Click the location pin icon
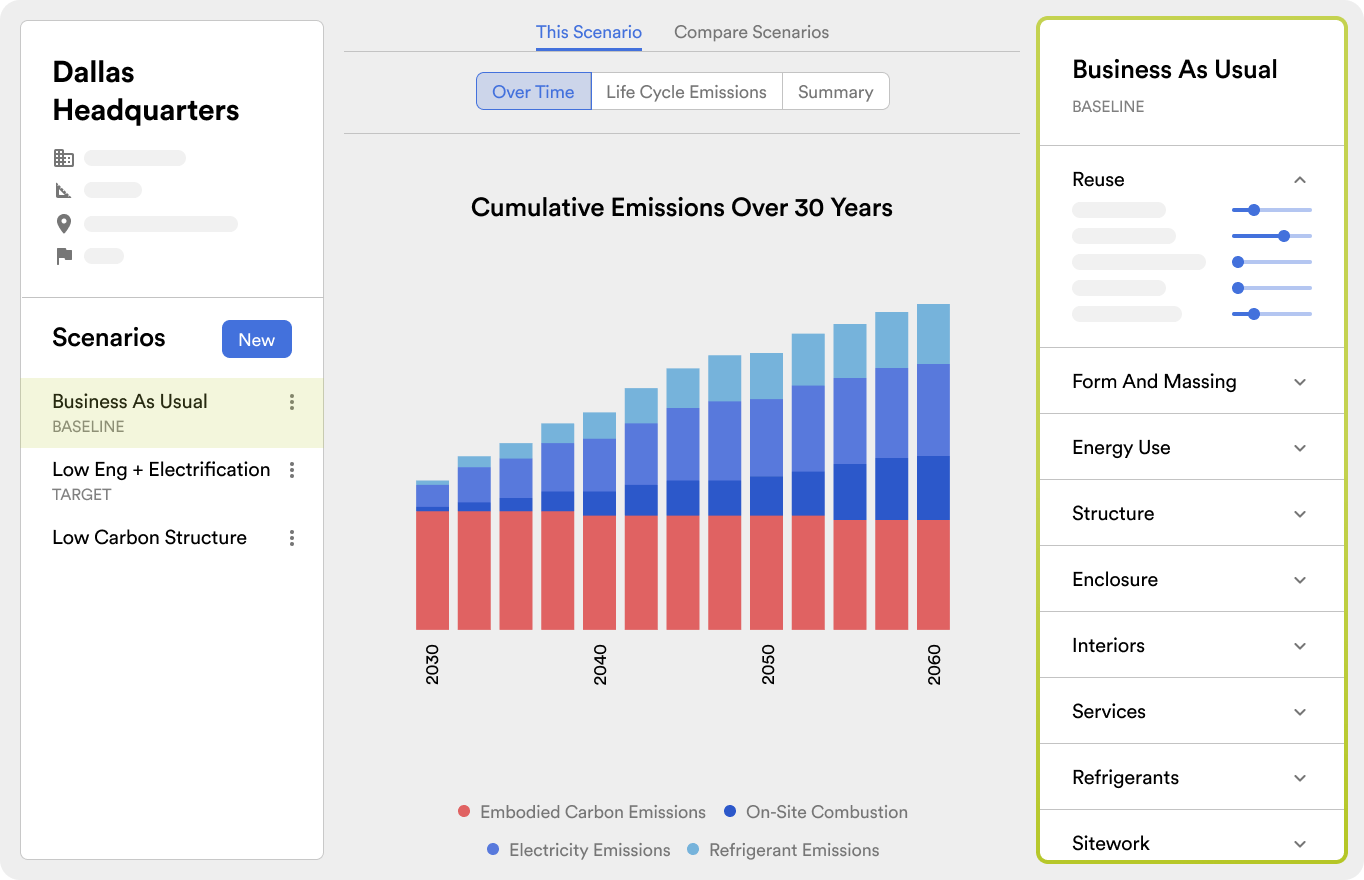 coord(64,224)
